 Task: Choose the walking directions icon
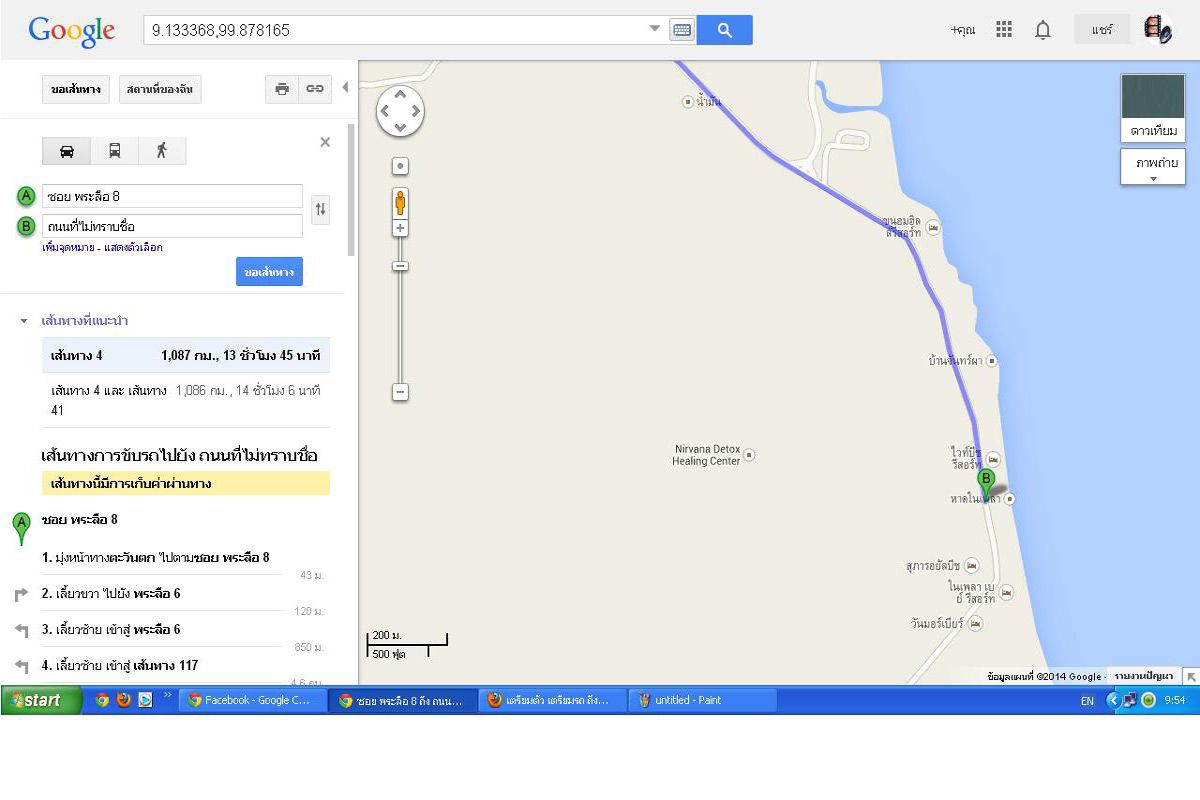point(162,151)
